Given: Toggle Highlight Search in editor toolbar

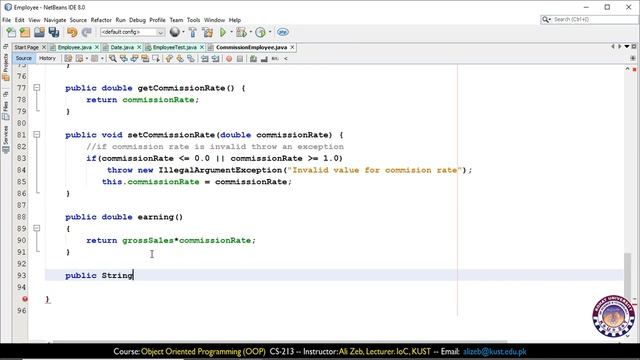Looking at the screenshot, I should click(x=145, y=59).
